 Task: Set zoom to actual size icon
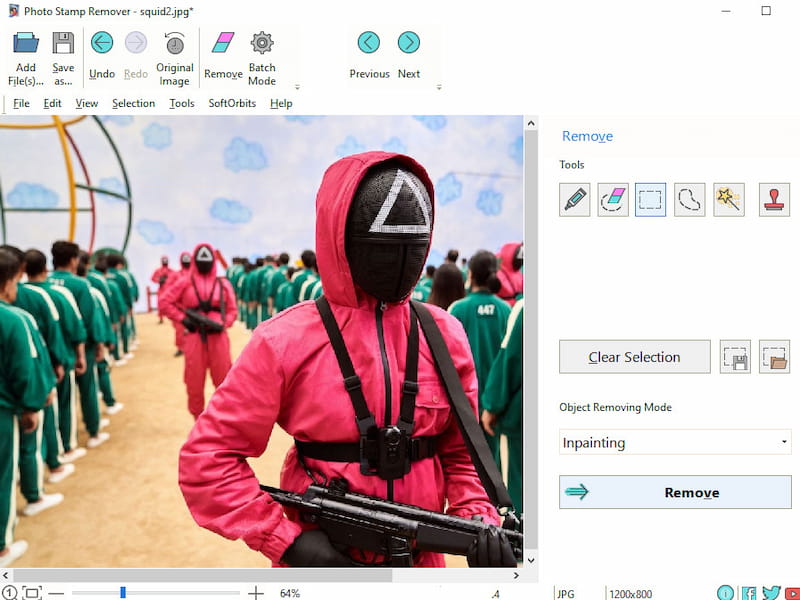(x=9, y=593)
